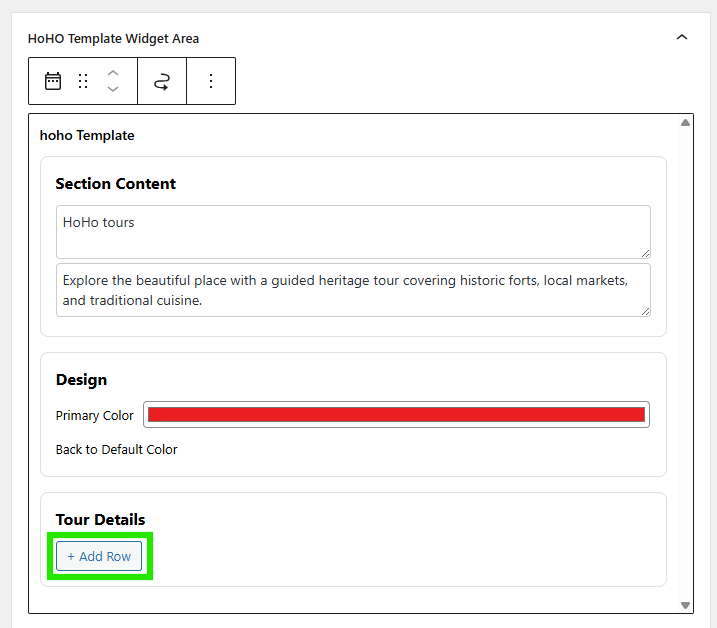The height and width of the screenshot is (628, 717).
Task: Click the 'Tour Details' heading
Action: pos(101,520)
